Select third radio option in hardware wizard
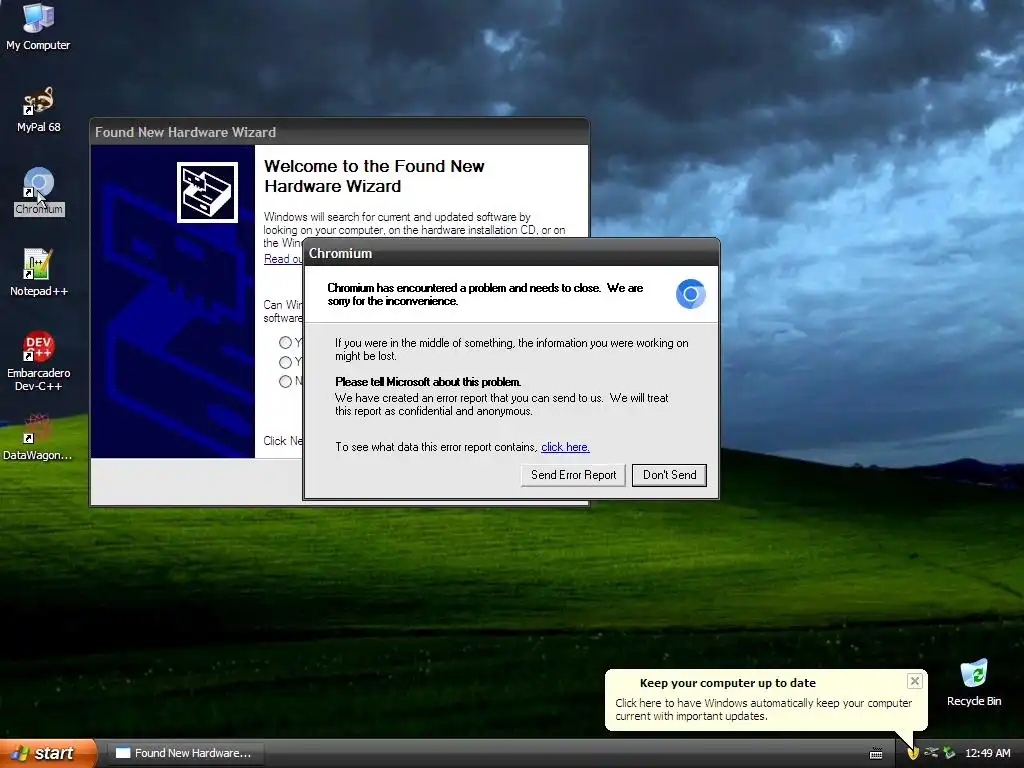The width and height of the screenshot is (1024, 768). click(285, 381)
